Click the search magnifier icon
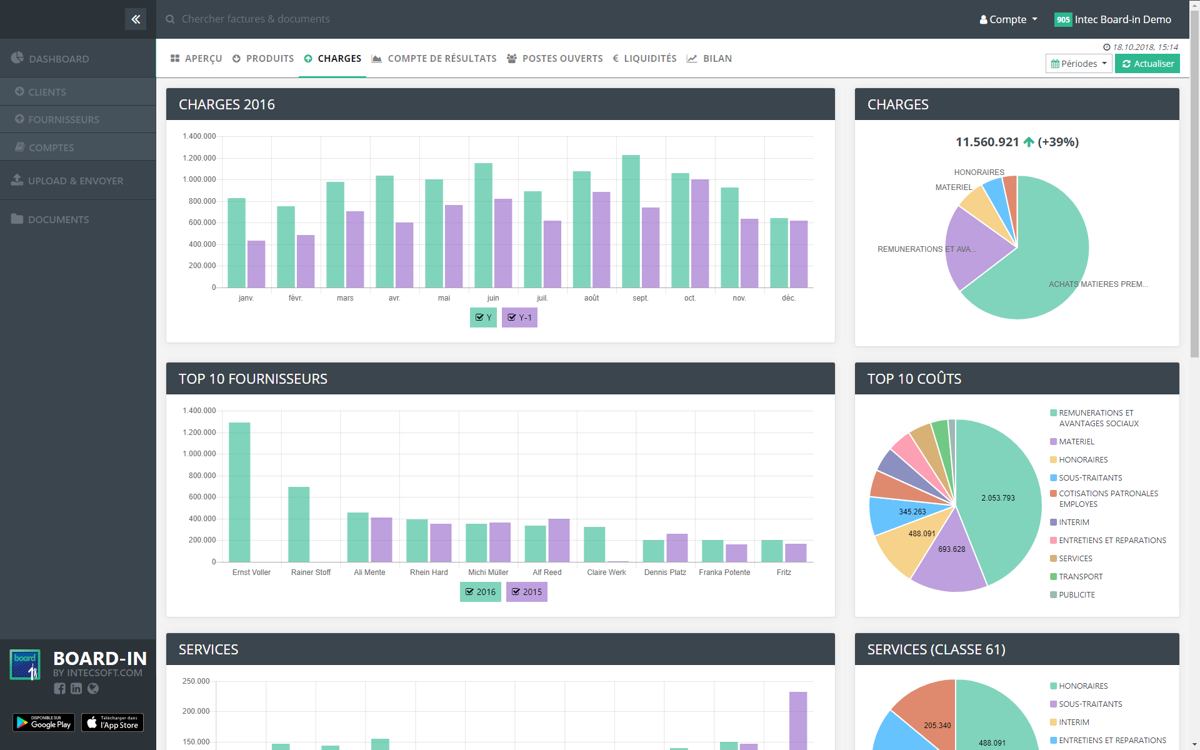 click(x=170, y=19)
